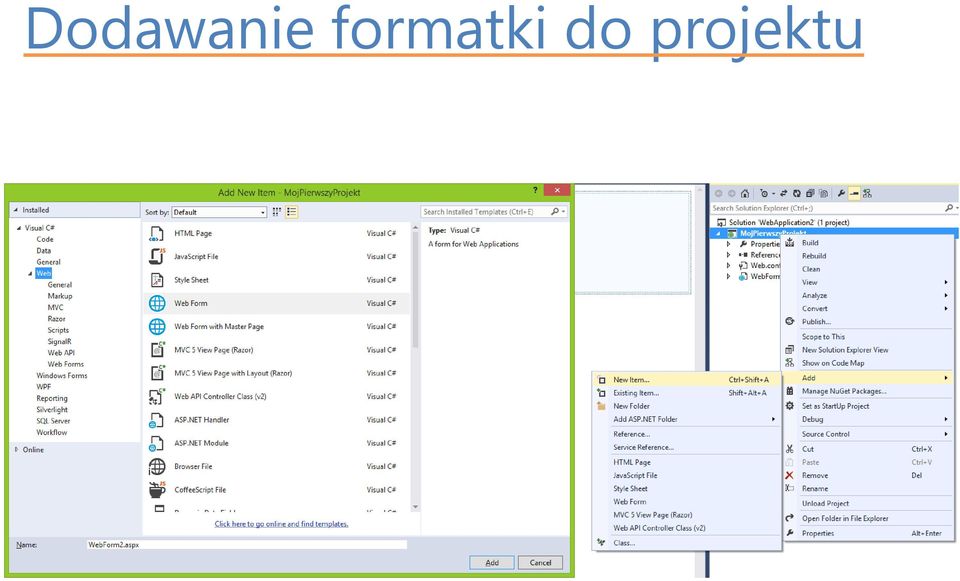Click the View Class Diagram icon
The width and height of the screenshot is (960, 581).
point(867,193)
